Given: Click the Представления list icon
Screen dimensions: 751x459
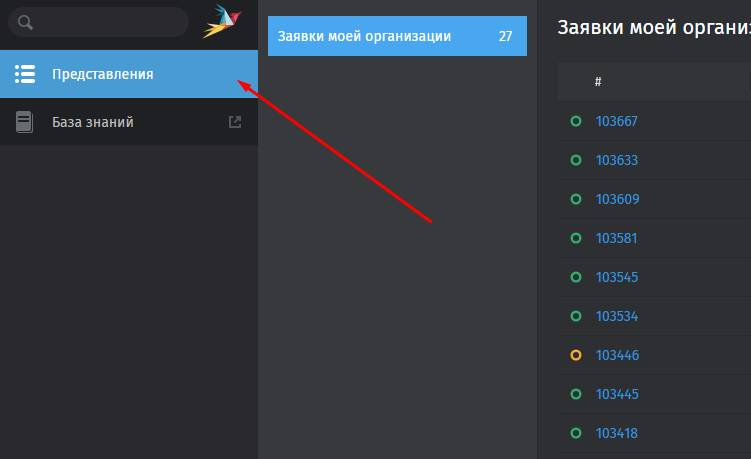Looking at the screenshot, I should (x=25, y=74).
